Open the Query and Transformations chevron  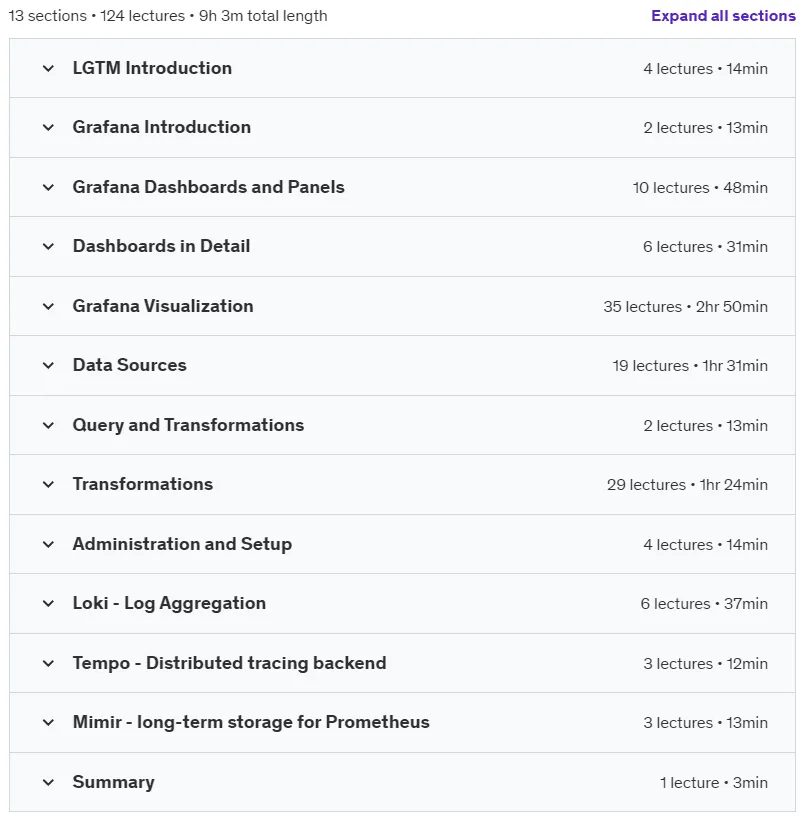point(48,426)
